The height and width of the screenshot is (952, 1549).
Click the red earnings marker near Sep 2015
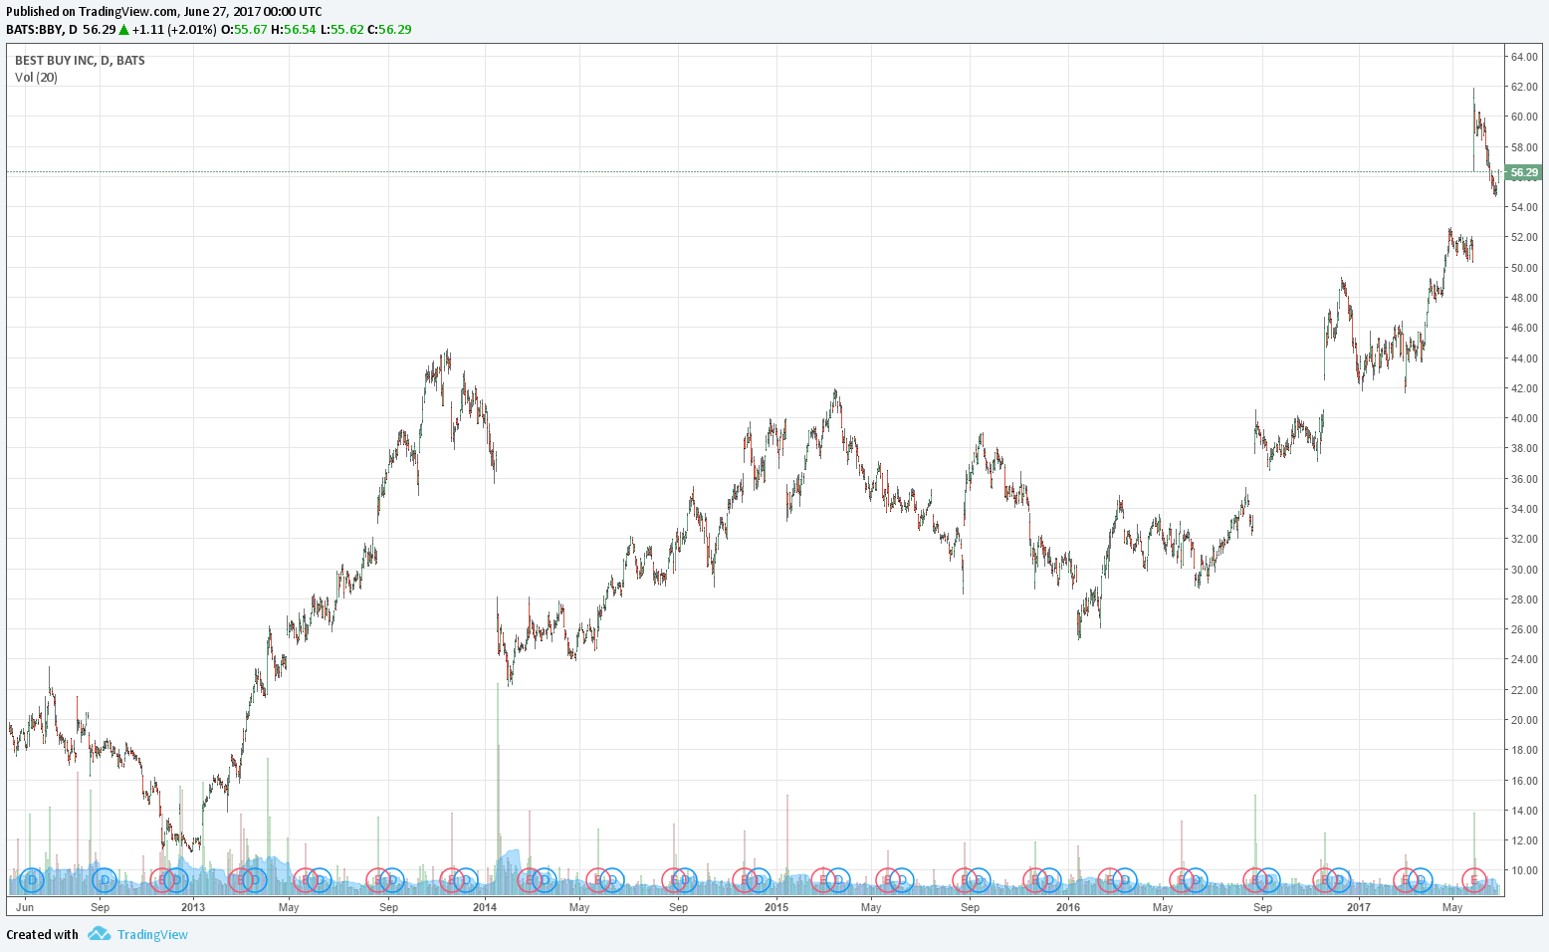tap(964, 880)
